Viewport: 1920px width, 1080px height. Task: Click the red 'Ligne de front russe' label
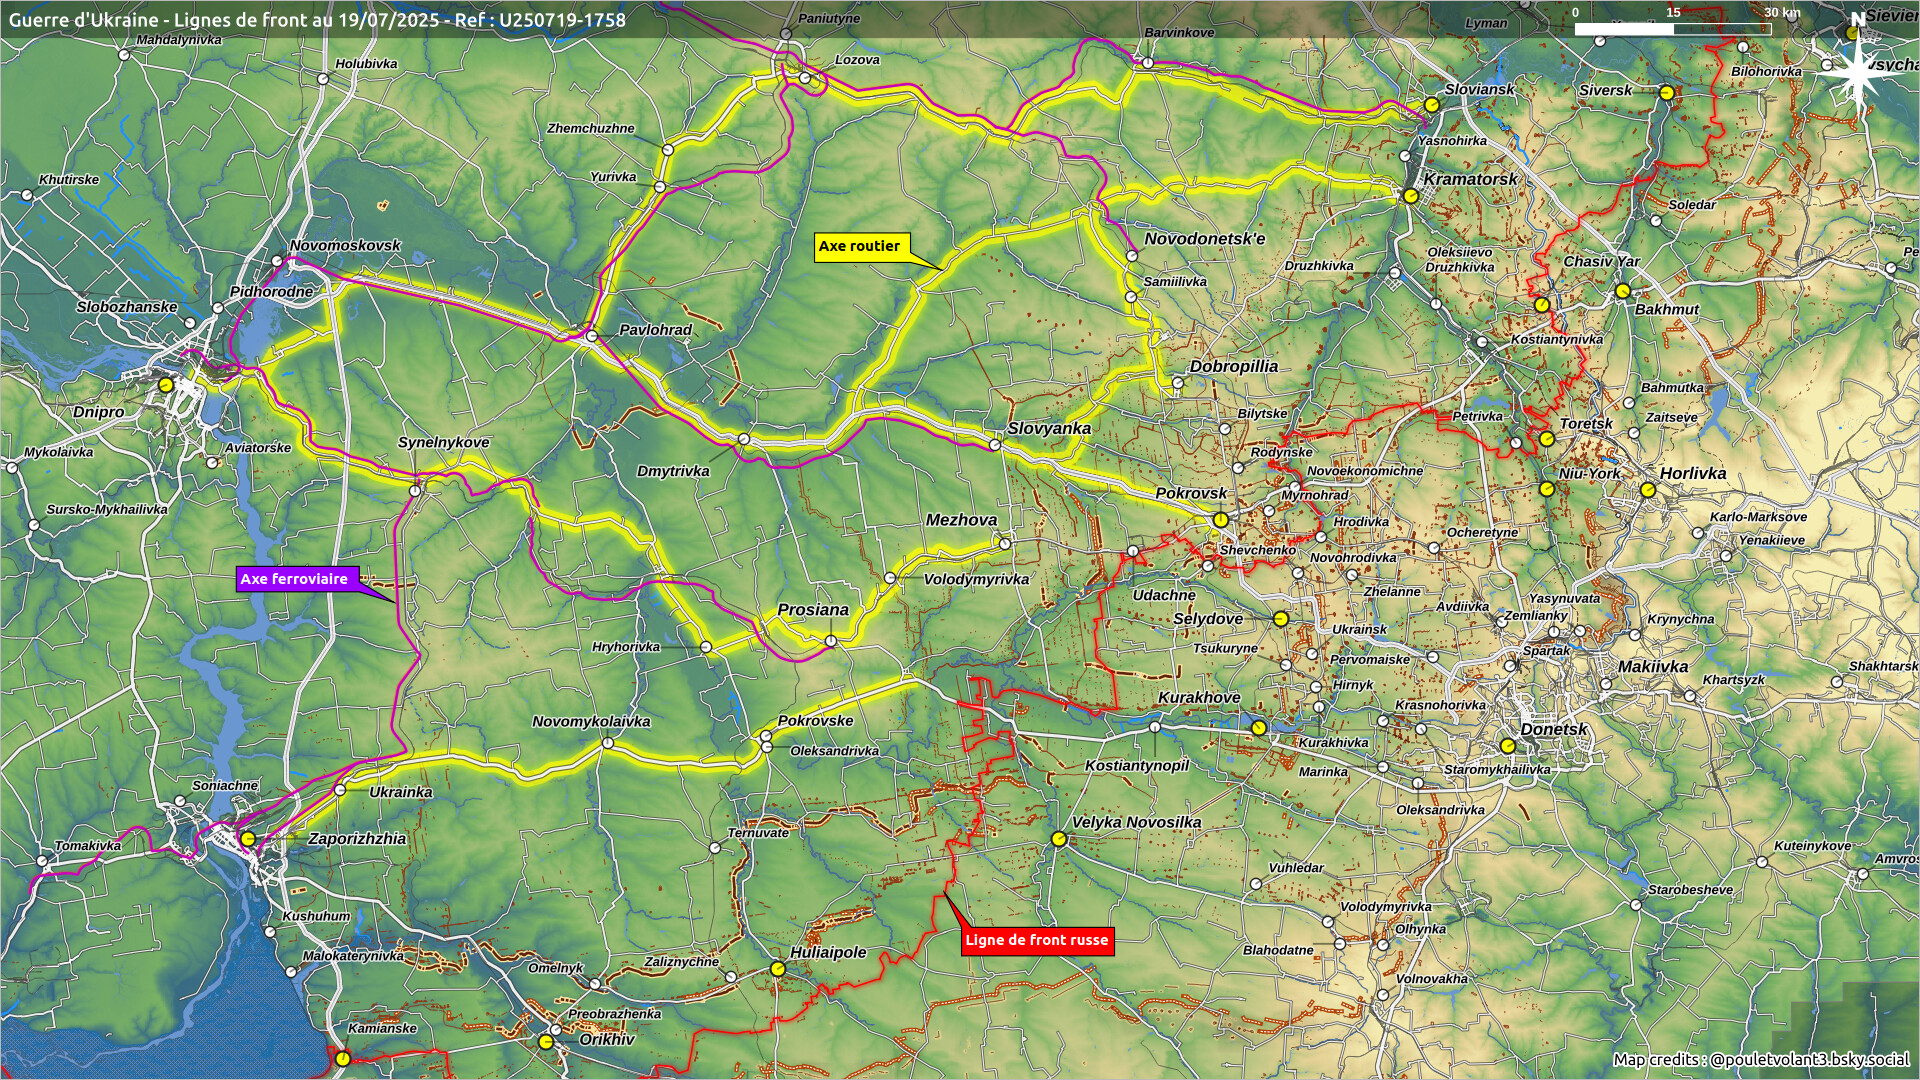pyautogui.click(x=1036, y=940)
